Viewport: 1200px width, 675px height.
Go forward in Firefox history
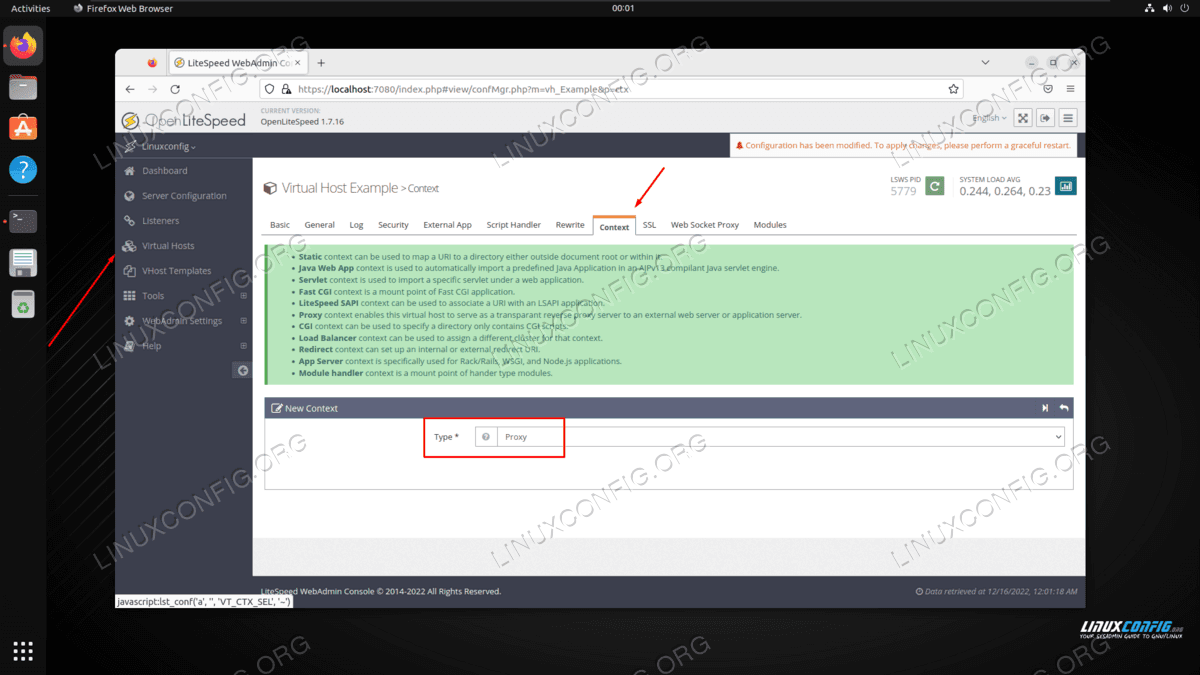coord(153,89)
